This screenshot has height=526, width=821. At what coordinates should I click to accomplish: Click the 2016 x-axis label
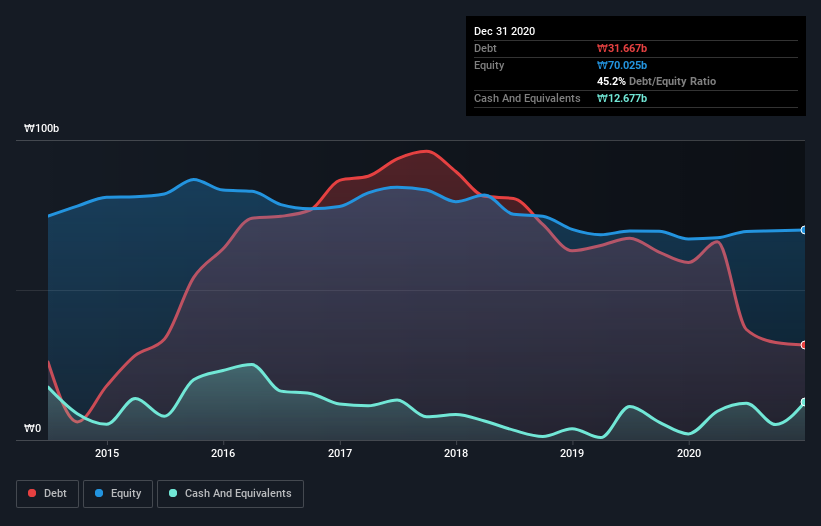click(x=223, y=453)
